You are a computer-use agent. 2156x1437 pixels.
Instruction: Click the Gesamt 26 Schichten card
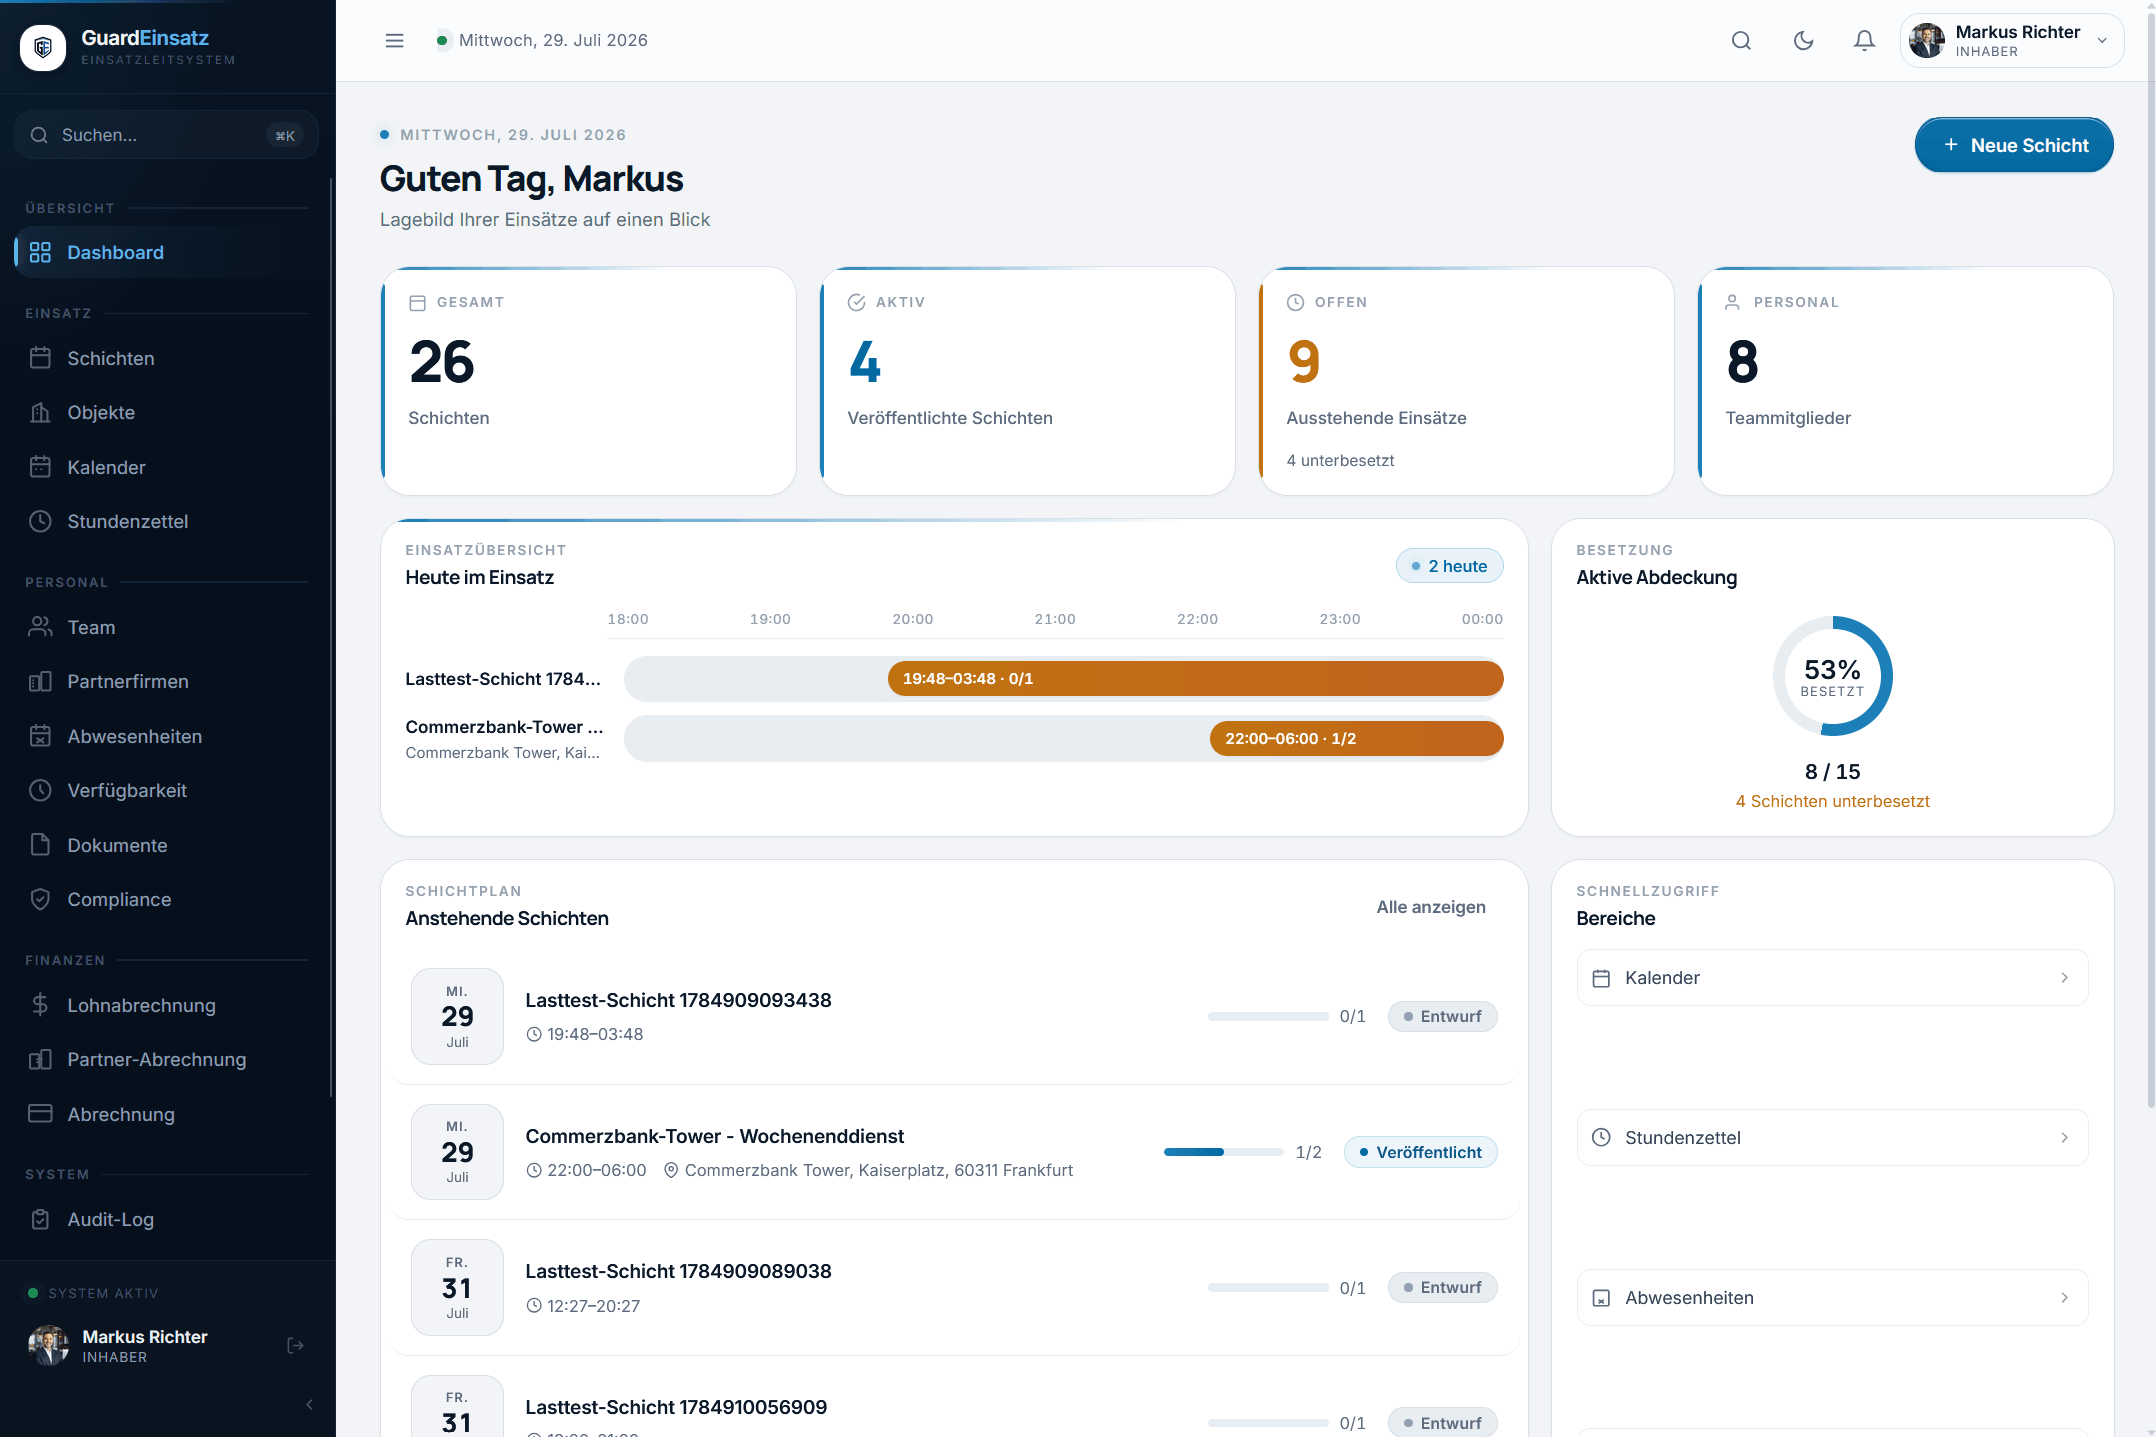coord(588,381)
